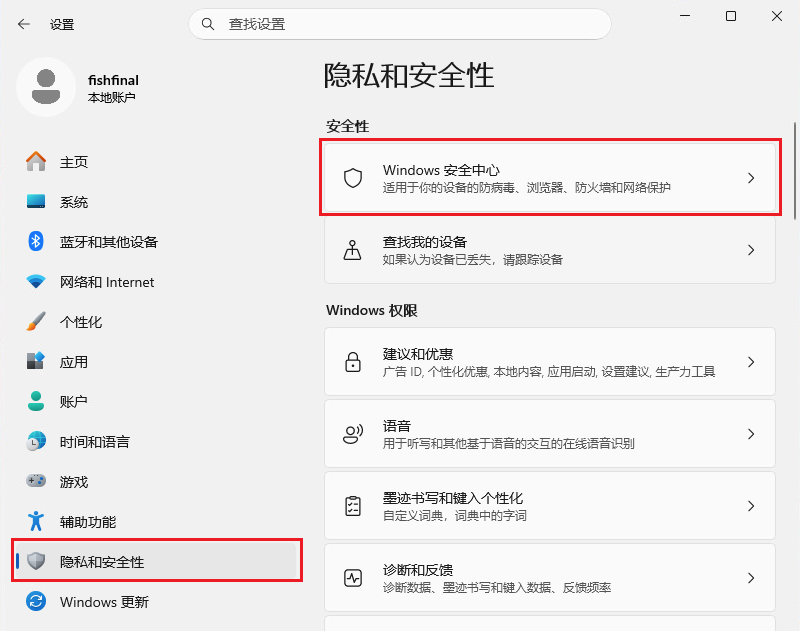The height and width of the screenshot is (631, 800).
Task: Expand the 诊断和反馈 chevron
Action: 751,578
